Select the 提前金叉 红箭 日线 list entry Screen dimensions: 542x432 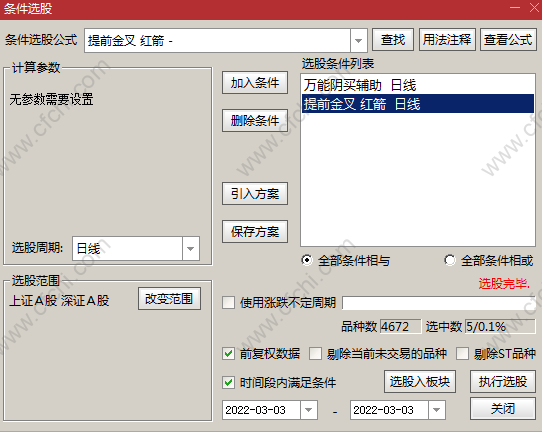pyautogui.click(x=418, y=104)
